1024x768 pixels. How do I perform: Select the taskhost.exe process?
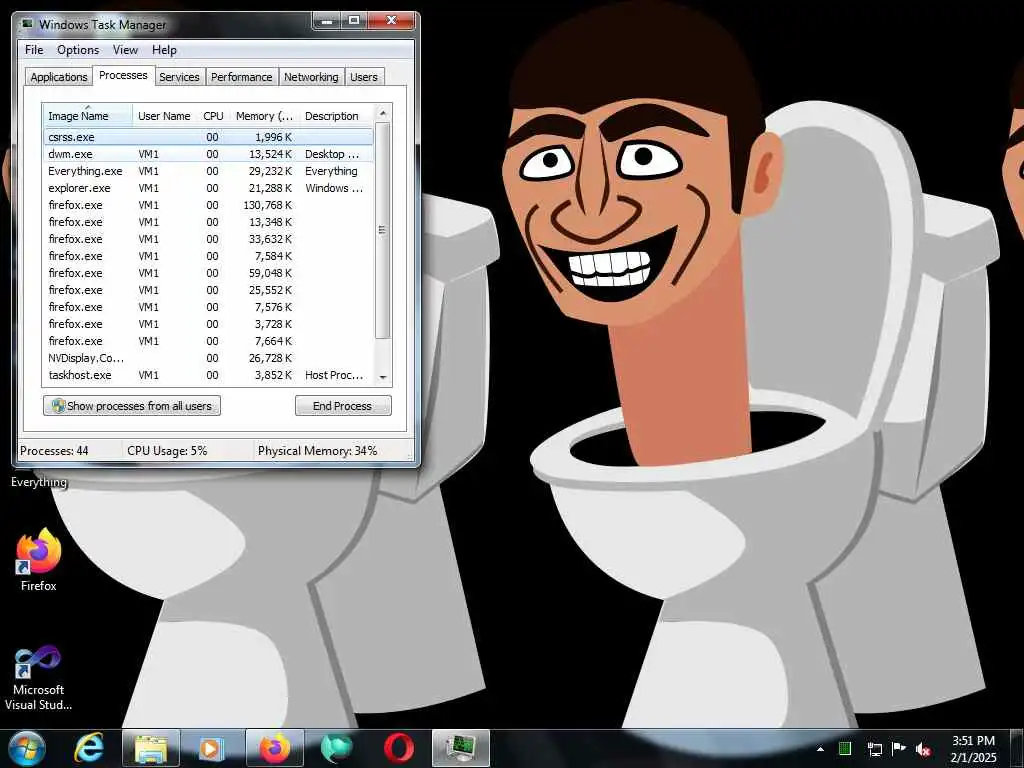(208, 375)
